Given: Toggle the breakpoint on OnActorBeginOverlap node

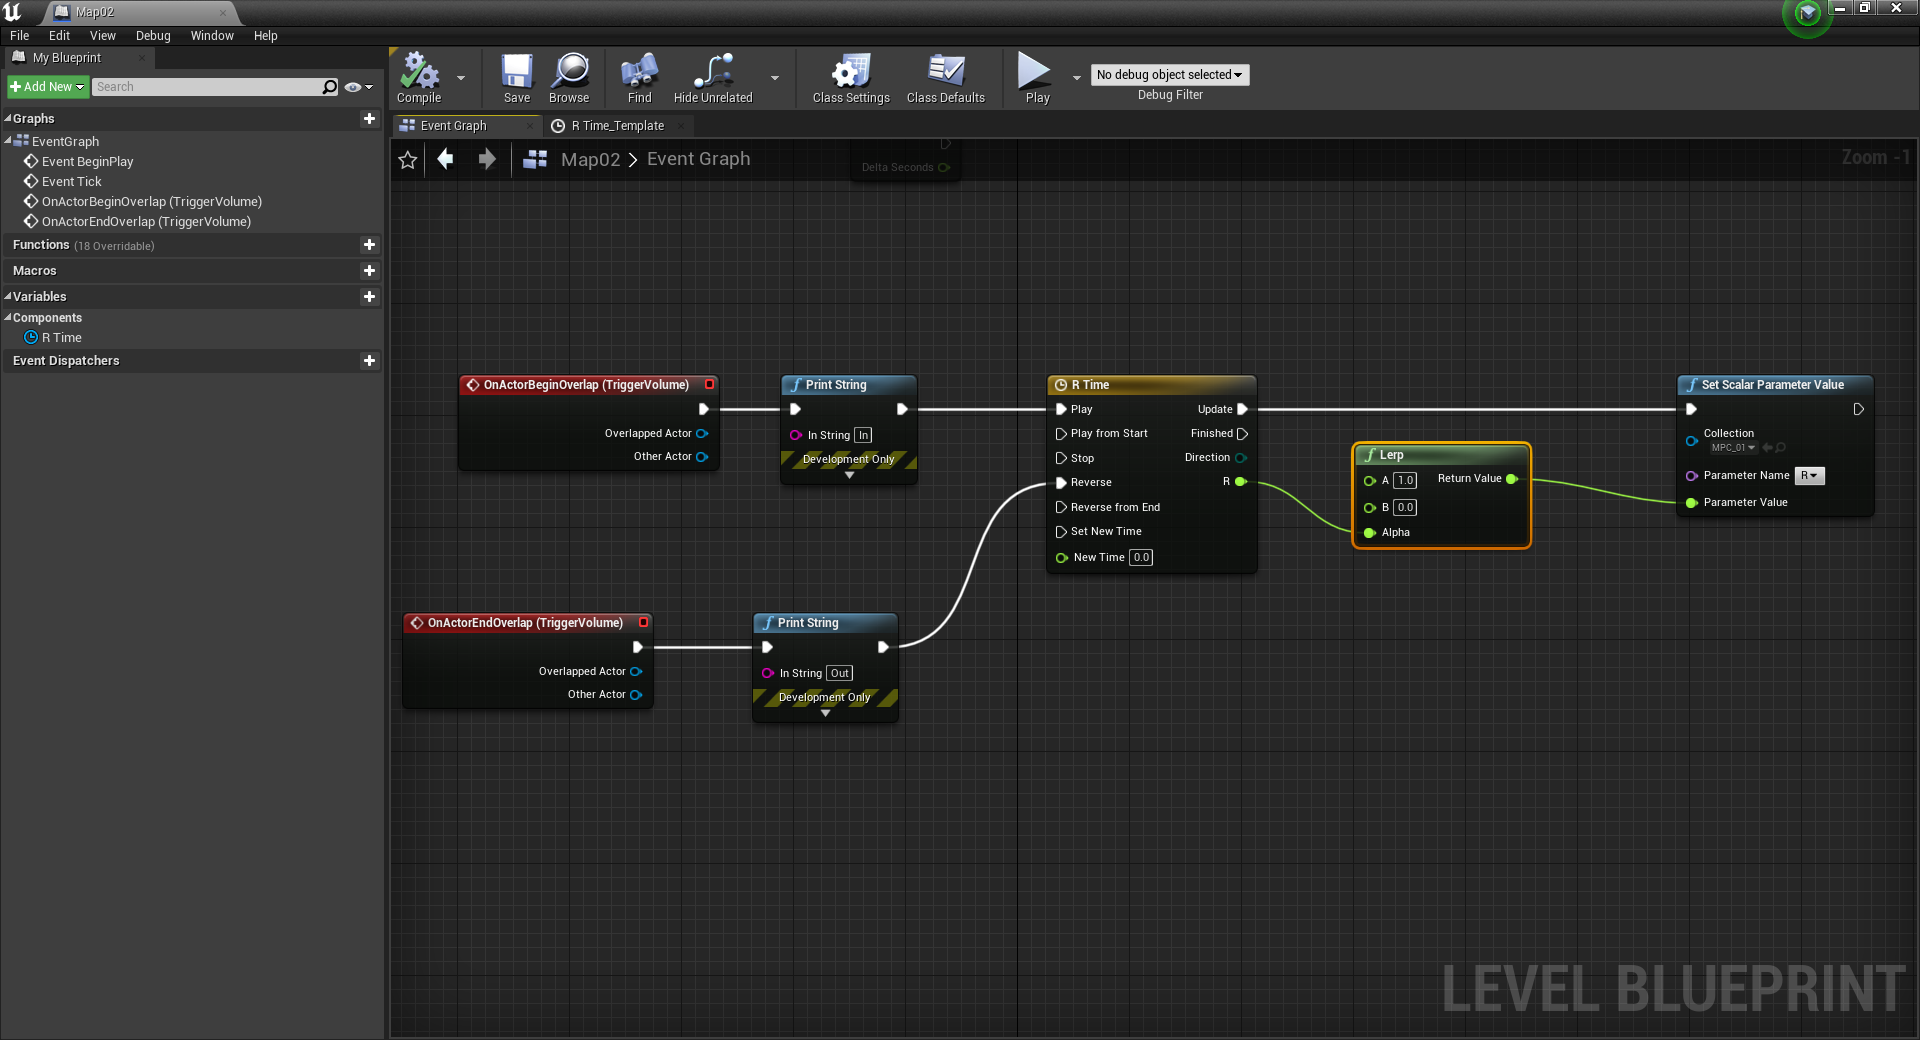Looking at the screenshot, I should [x=709, y=384].
